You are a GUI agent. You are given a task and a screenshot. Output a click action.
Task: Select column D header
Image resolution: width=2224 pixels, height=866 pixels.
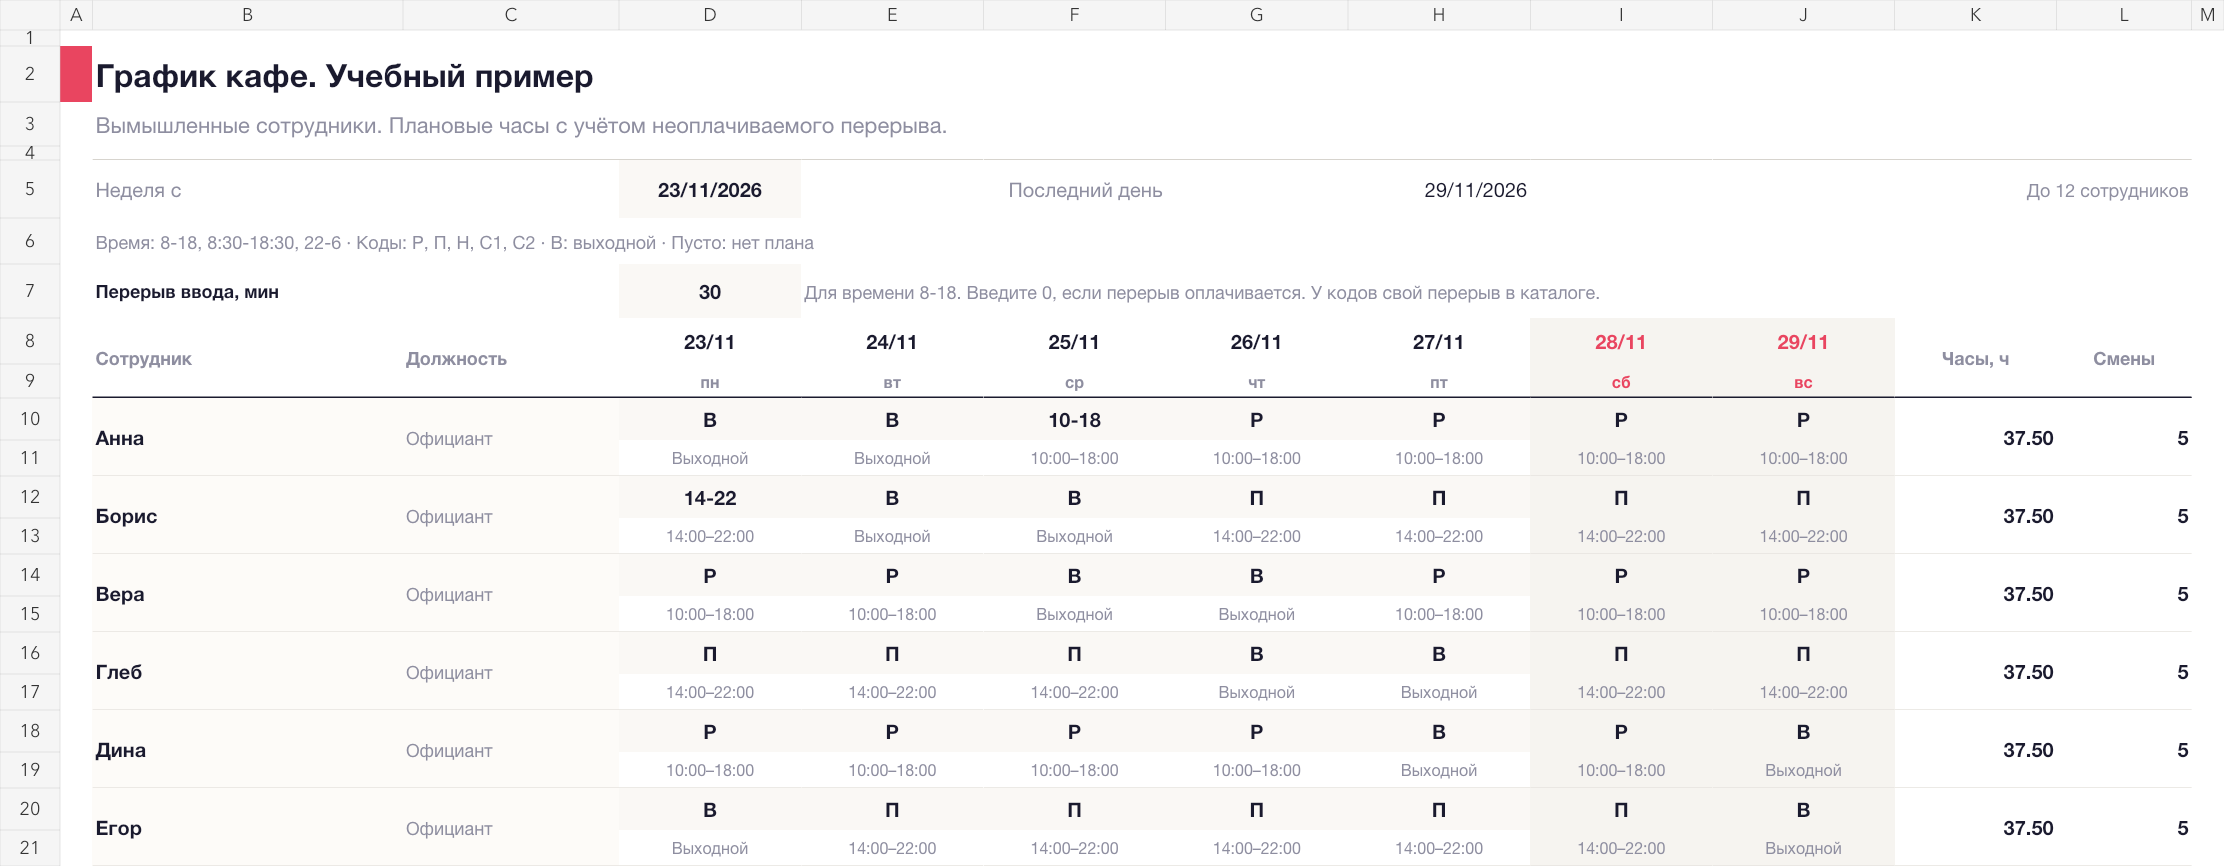709,14
